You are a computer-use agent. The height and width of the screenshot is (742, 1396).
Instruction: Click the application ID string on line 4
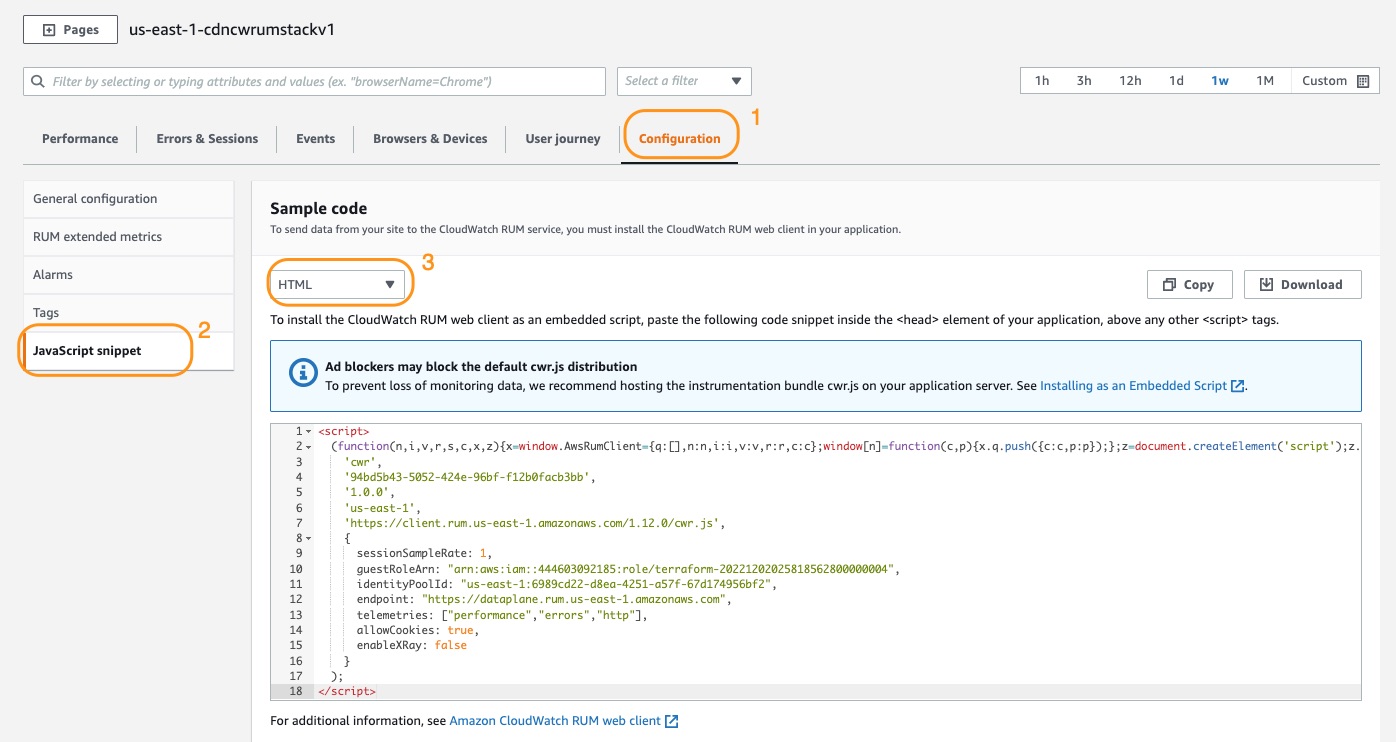coord(469,477)
